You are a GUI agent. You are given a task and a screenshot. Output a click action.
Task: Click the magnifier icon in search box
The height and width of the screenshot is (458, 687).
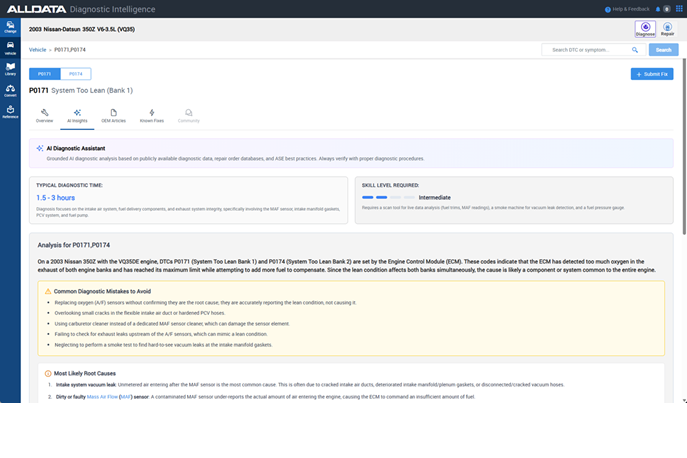pos(635,50)
